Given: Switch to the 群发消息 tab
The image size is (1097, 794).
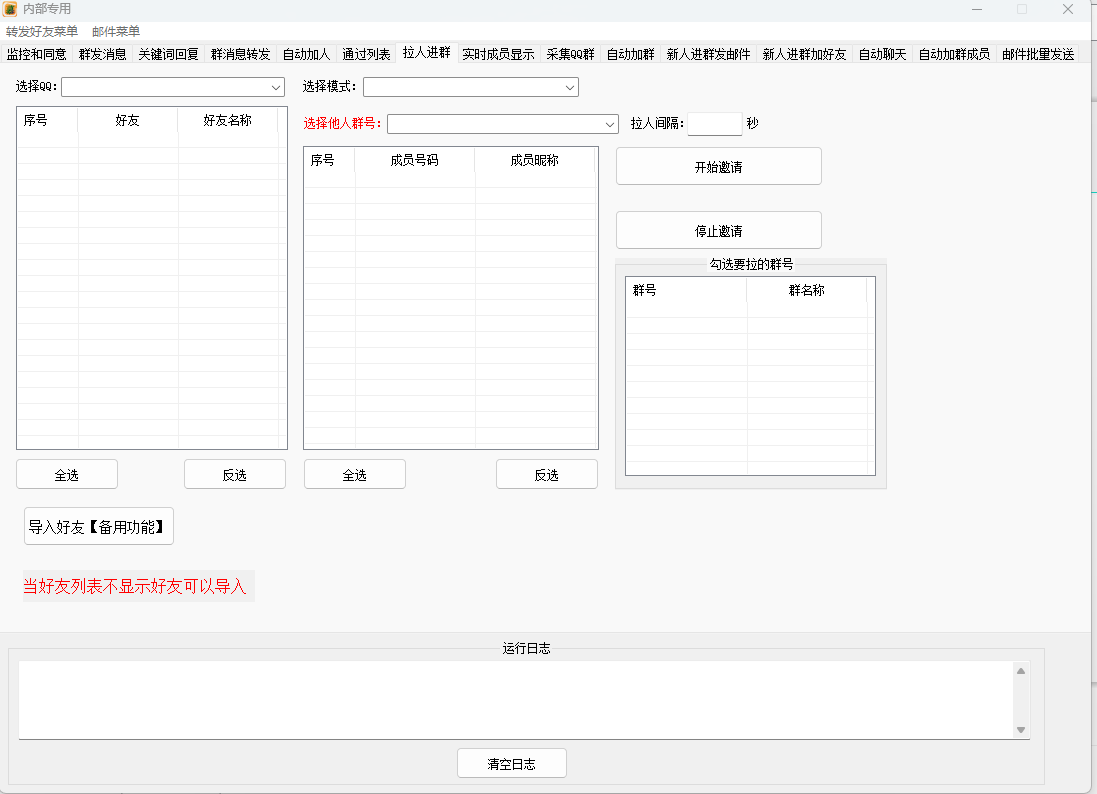Looking at the screenshot, I should tap(102, 54).
